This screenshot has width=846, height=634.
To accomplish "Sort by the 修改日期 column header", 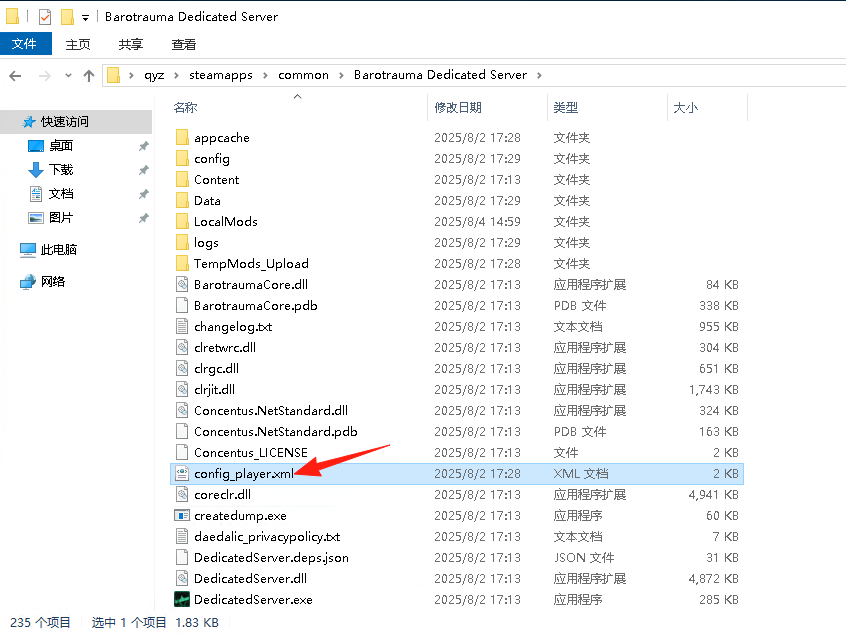I will coord(458,108).
